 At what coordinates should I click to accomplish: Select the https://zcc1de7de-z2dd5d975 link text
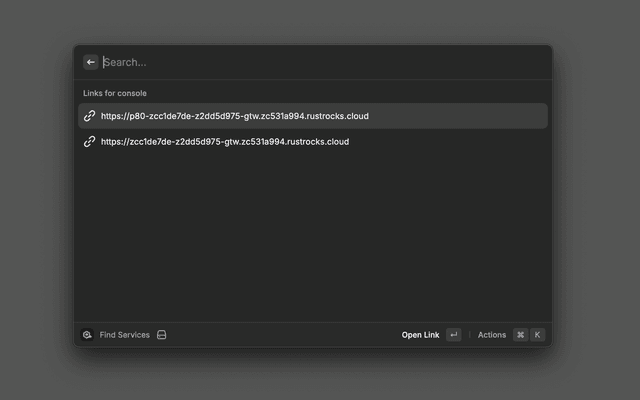point(224,141)
